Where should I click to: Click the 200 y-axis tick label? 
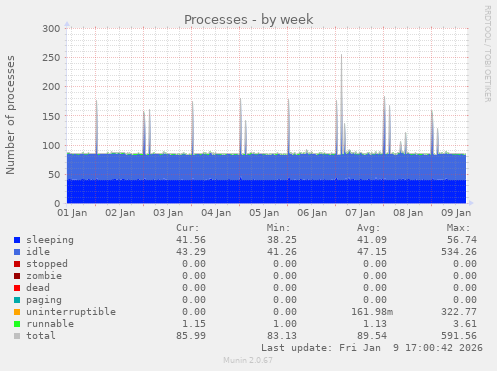click(51, 87)
